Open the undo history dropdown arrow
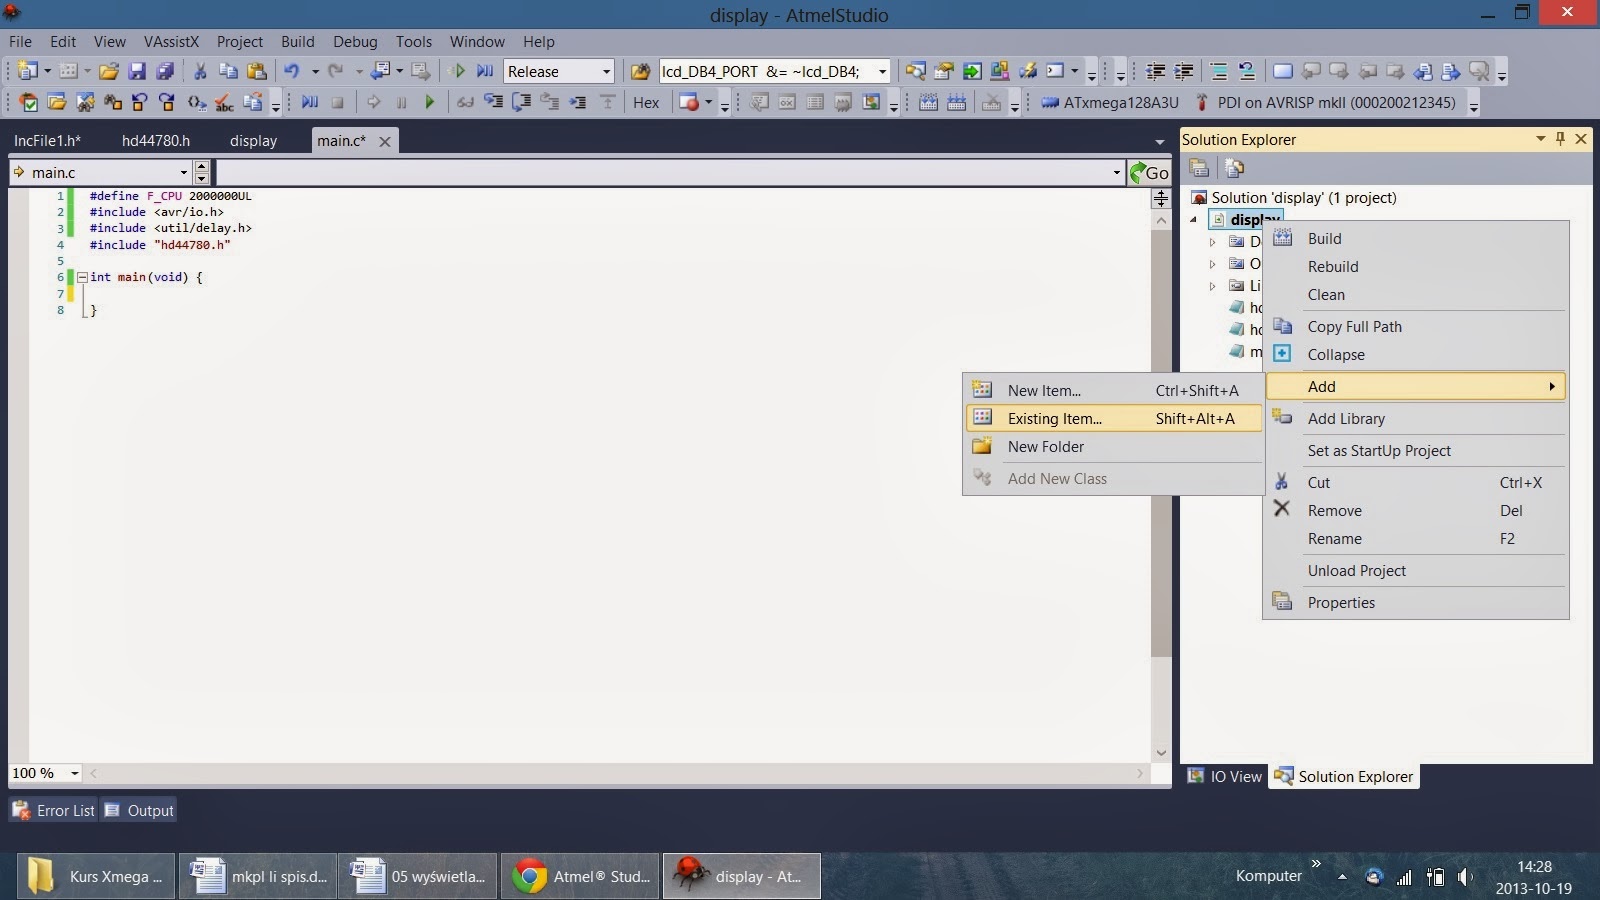The height and width of the screenshot is (900, 1600). point(314,71)
